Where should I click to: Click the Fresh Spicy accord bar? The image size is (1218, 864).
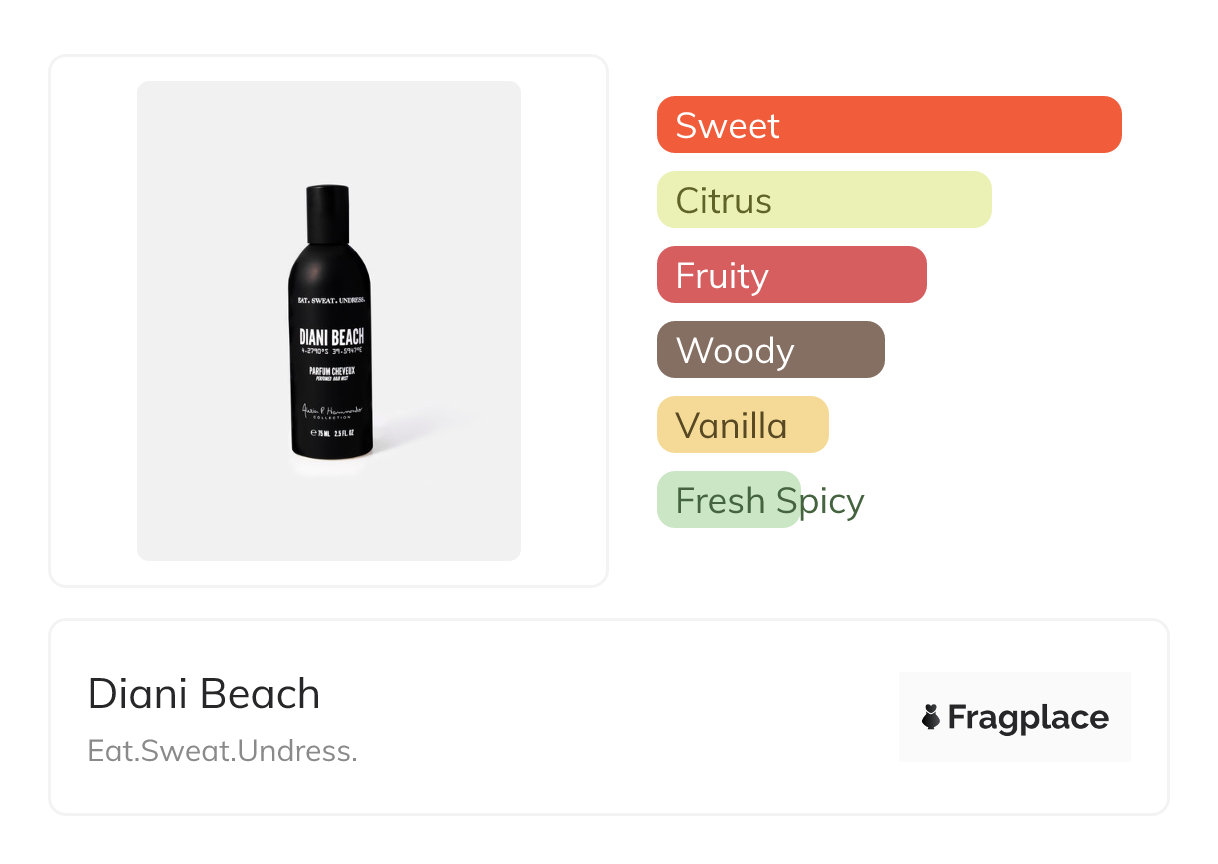click(x=728, y=500)
